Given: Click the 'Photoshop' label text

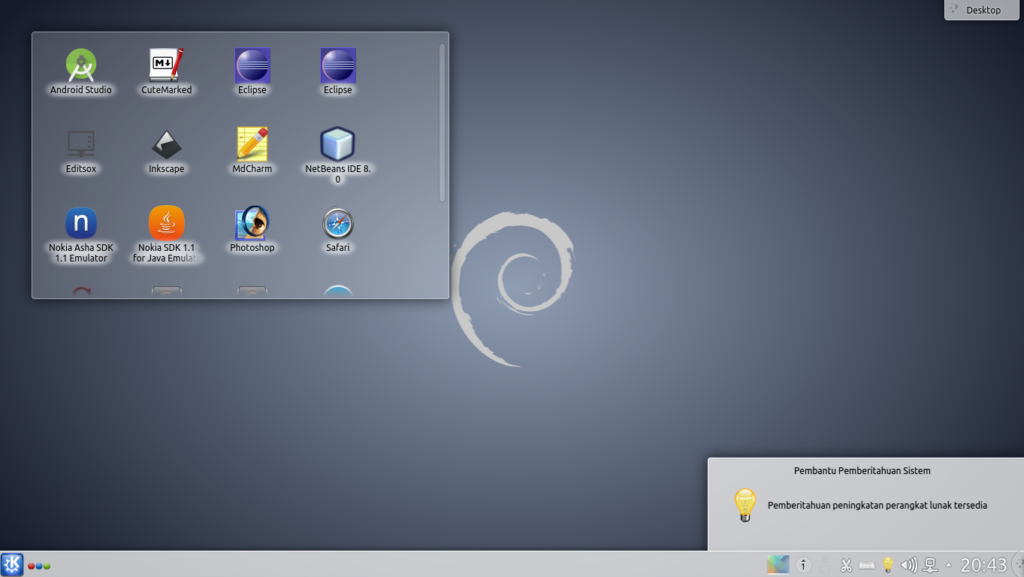Looking at the screenshot, I should pyautogui.click(x=252, y=247).
